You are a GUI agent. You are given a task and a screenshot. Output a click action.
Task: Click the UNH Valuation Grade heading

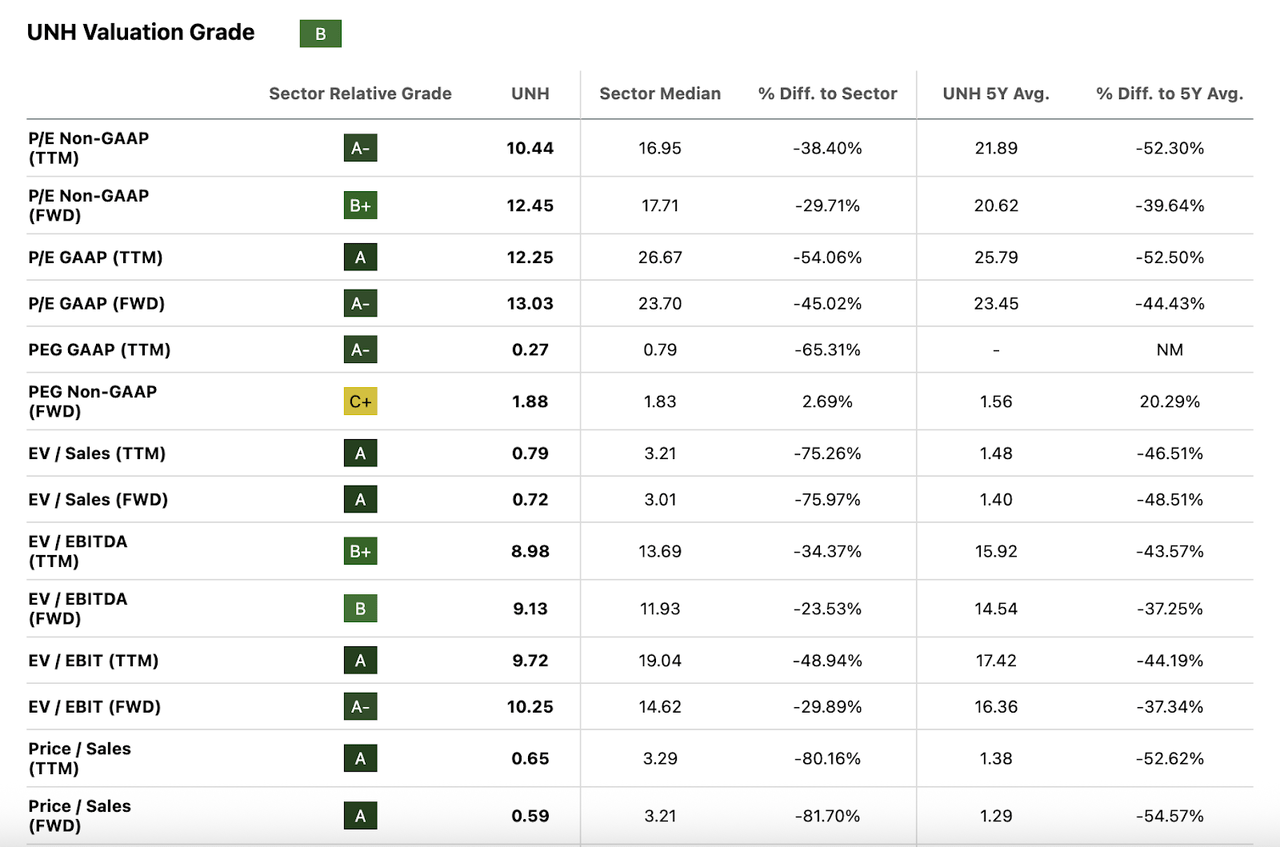click(141, 33)
